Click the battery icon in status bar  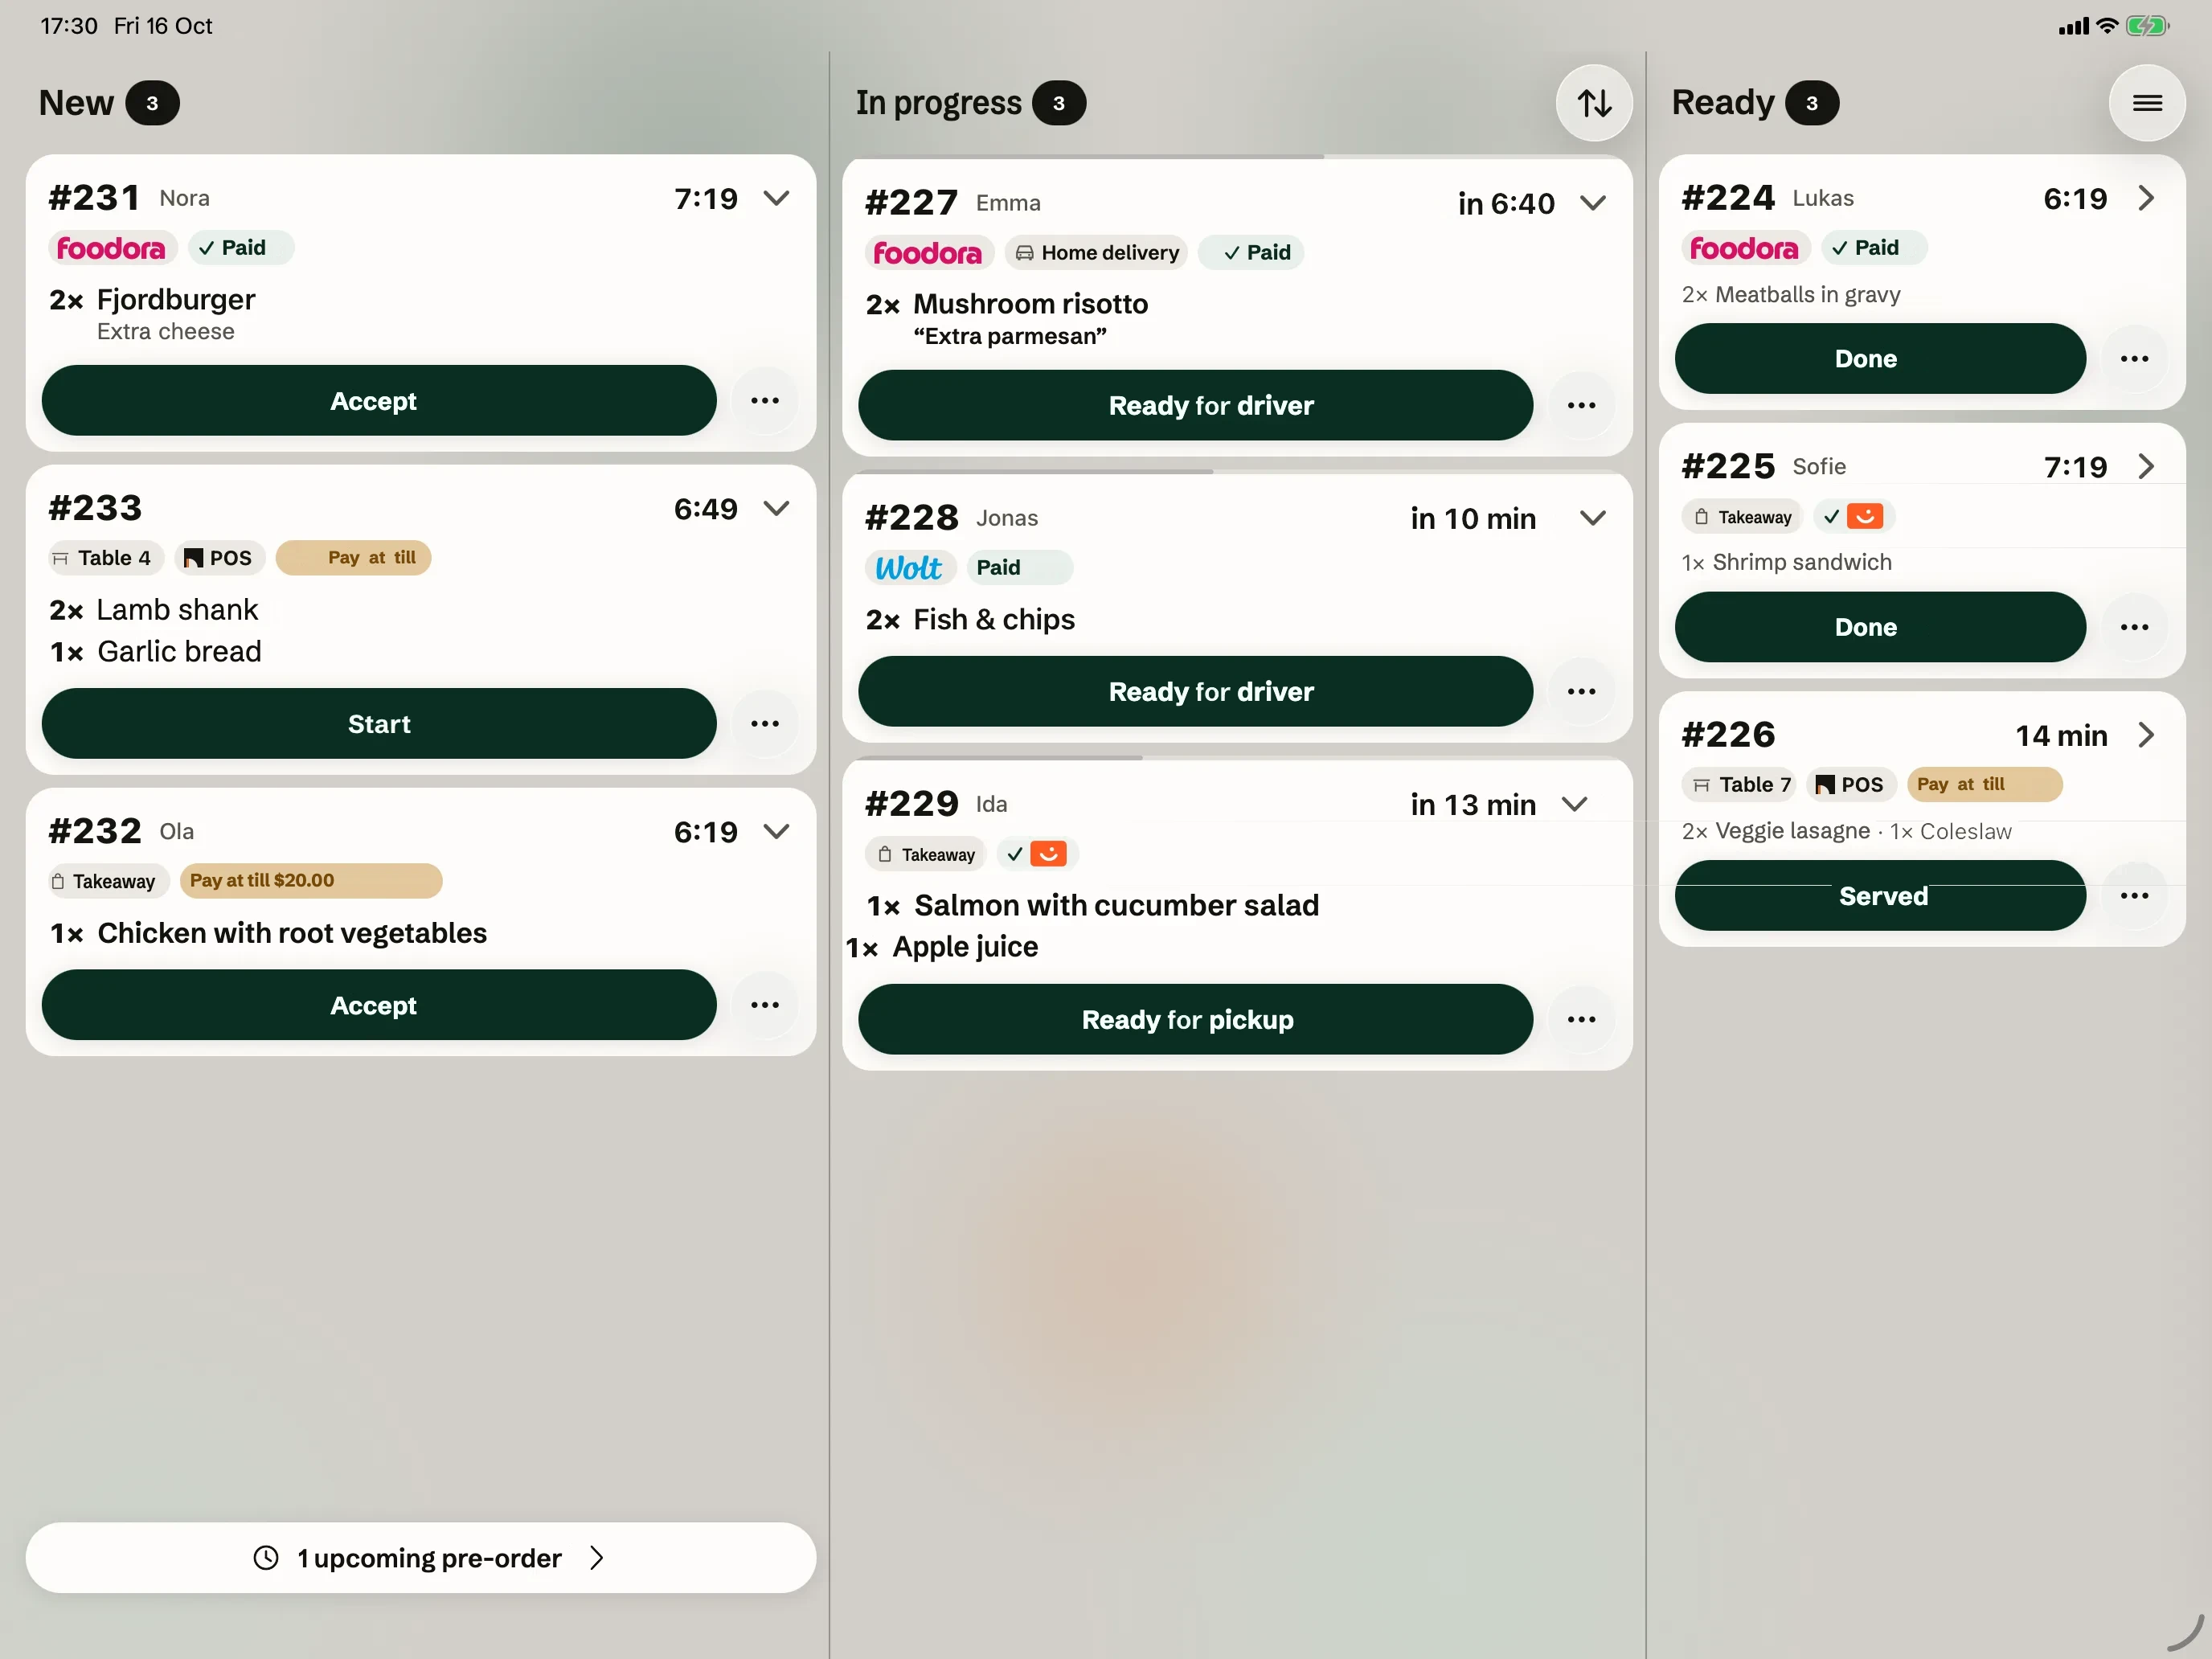coord(2146,26)
